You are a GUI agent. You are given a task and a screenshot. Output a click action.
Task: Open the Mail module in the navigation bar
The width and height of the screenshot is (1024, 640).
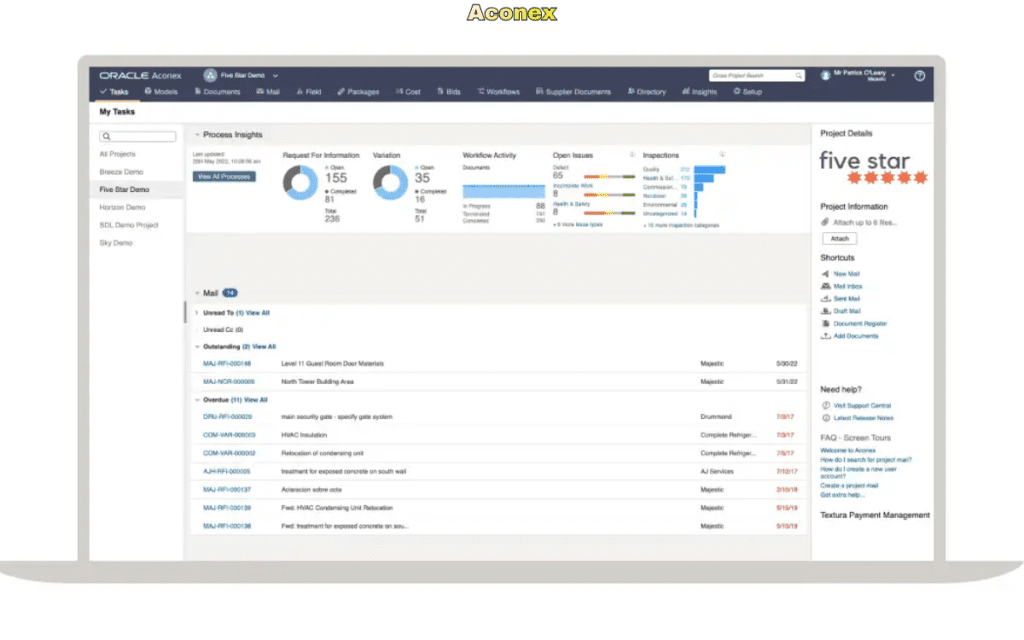[271, 92]
